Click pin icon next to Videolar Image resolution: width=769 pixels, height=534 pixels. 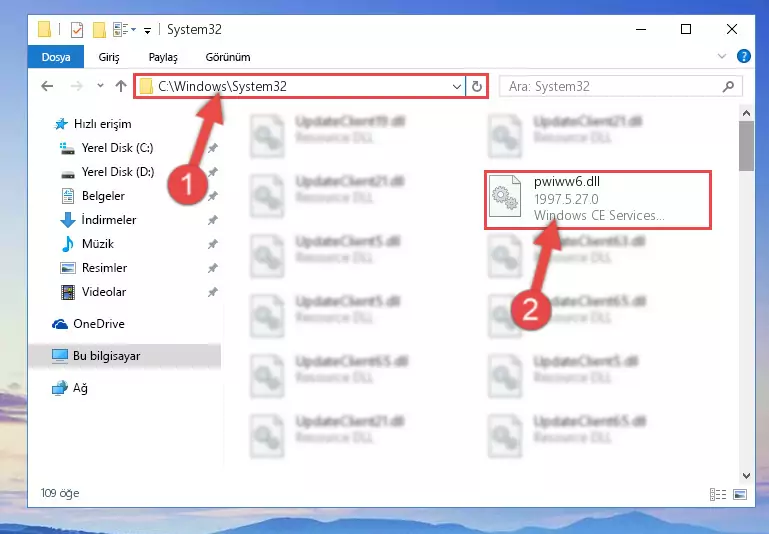pyautogui.click(x=212, y=292)
